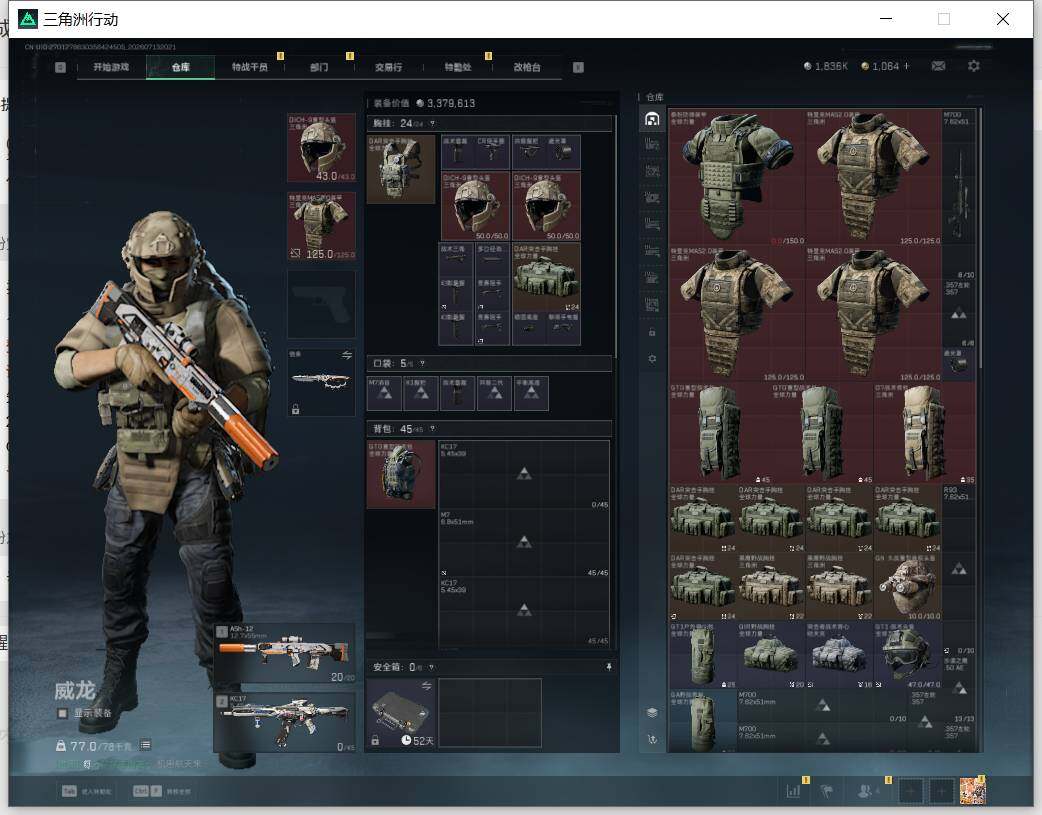Switch to the 开始游戏 tab
The image size is (1042, 815).
click(x=111, y=67)
